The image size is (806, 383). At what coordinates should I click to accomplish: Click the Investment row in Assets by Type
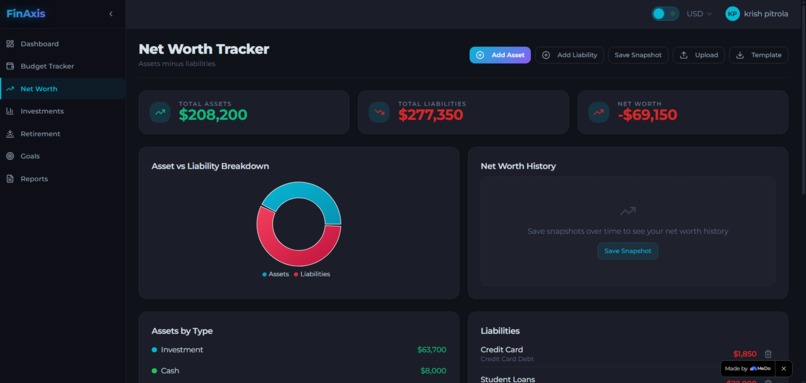click(299, 350)
